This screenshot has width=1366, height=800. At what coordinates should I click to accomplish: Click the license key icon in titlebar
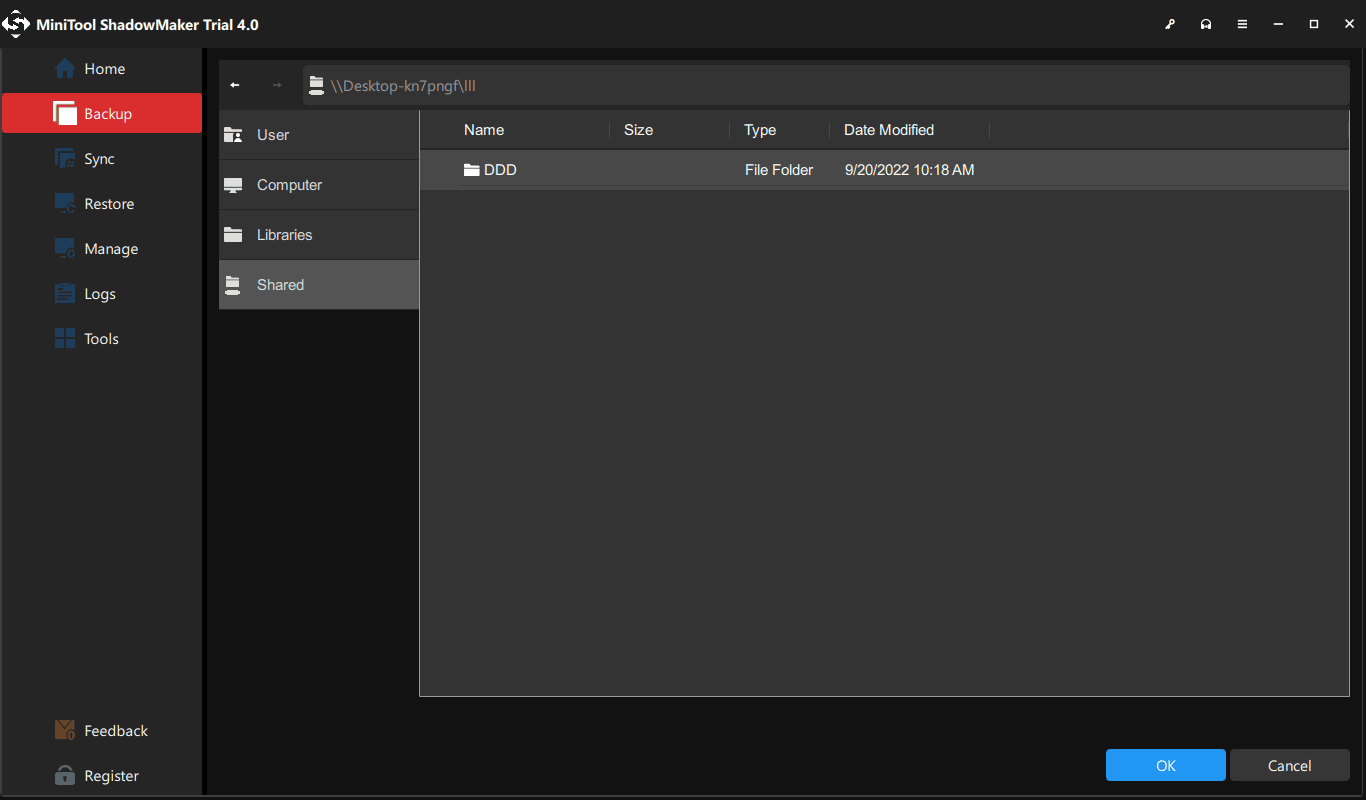(1170, 23)
